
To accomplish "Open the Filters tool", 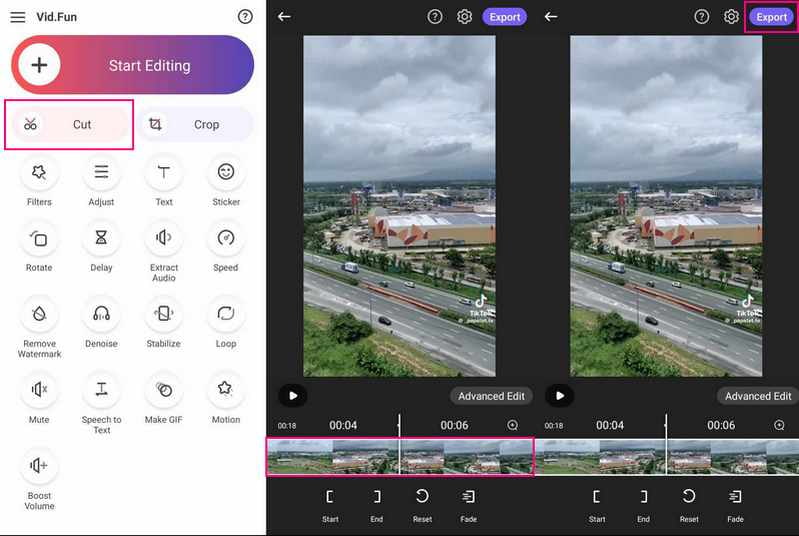I will (x=39, y=173).
